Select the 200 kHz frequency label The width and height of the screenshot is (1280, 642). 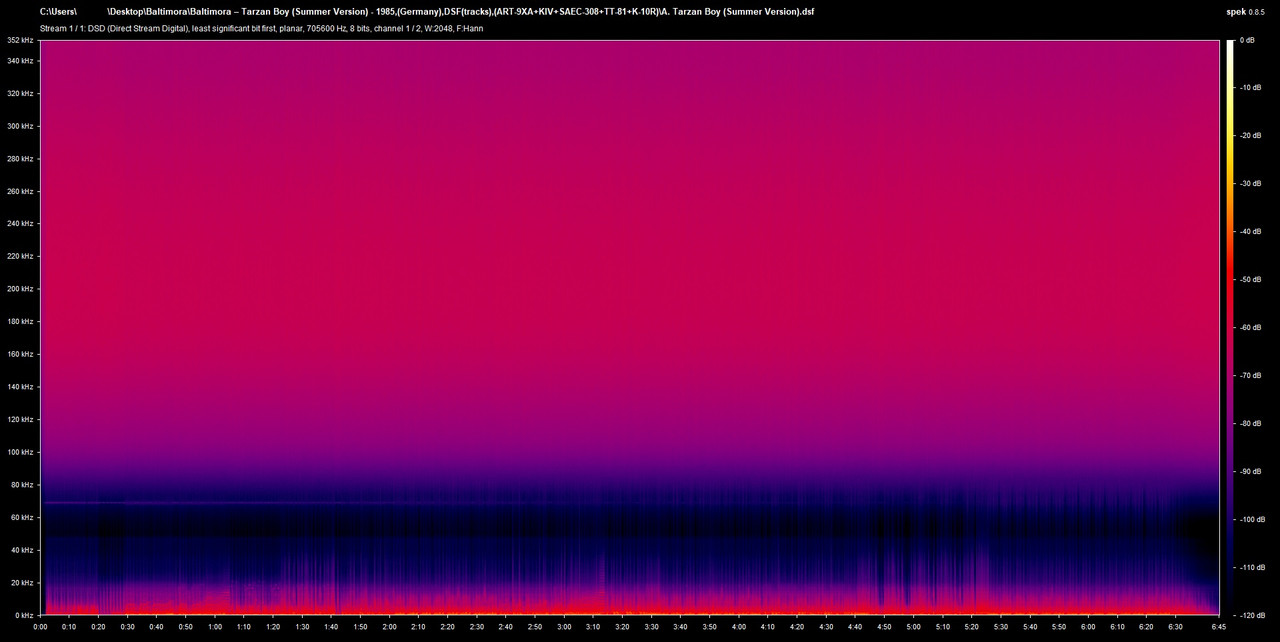21,288
